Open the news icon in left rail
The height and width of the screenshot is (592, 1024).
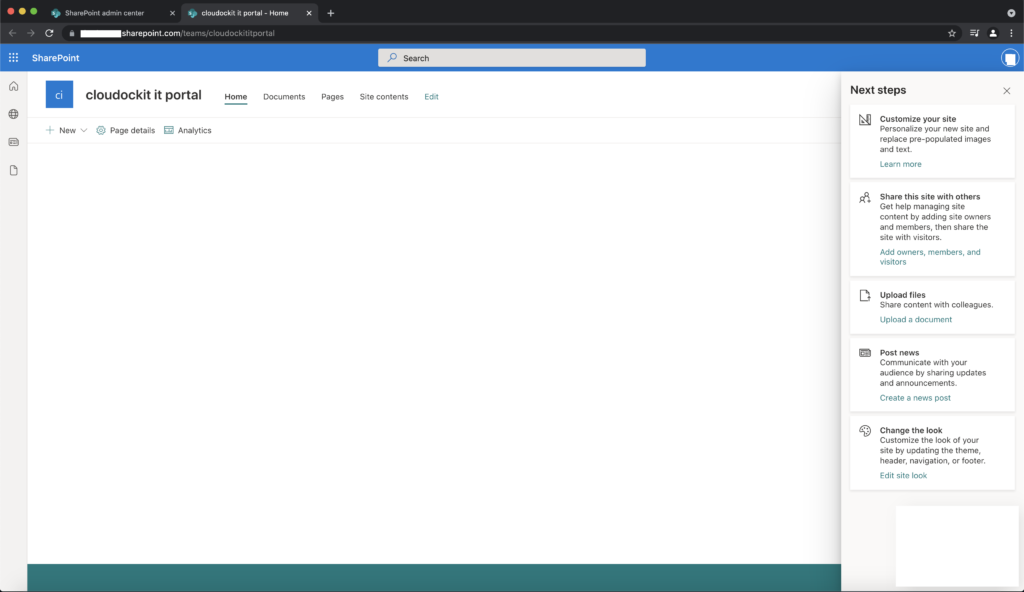click(x=13, y=142)
